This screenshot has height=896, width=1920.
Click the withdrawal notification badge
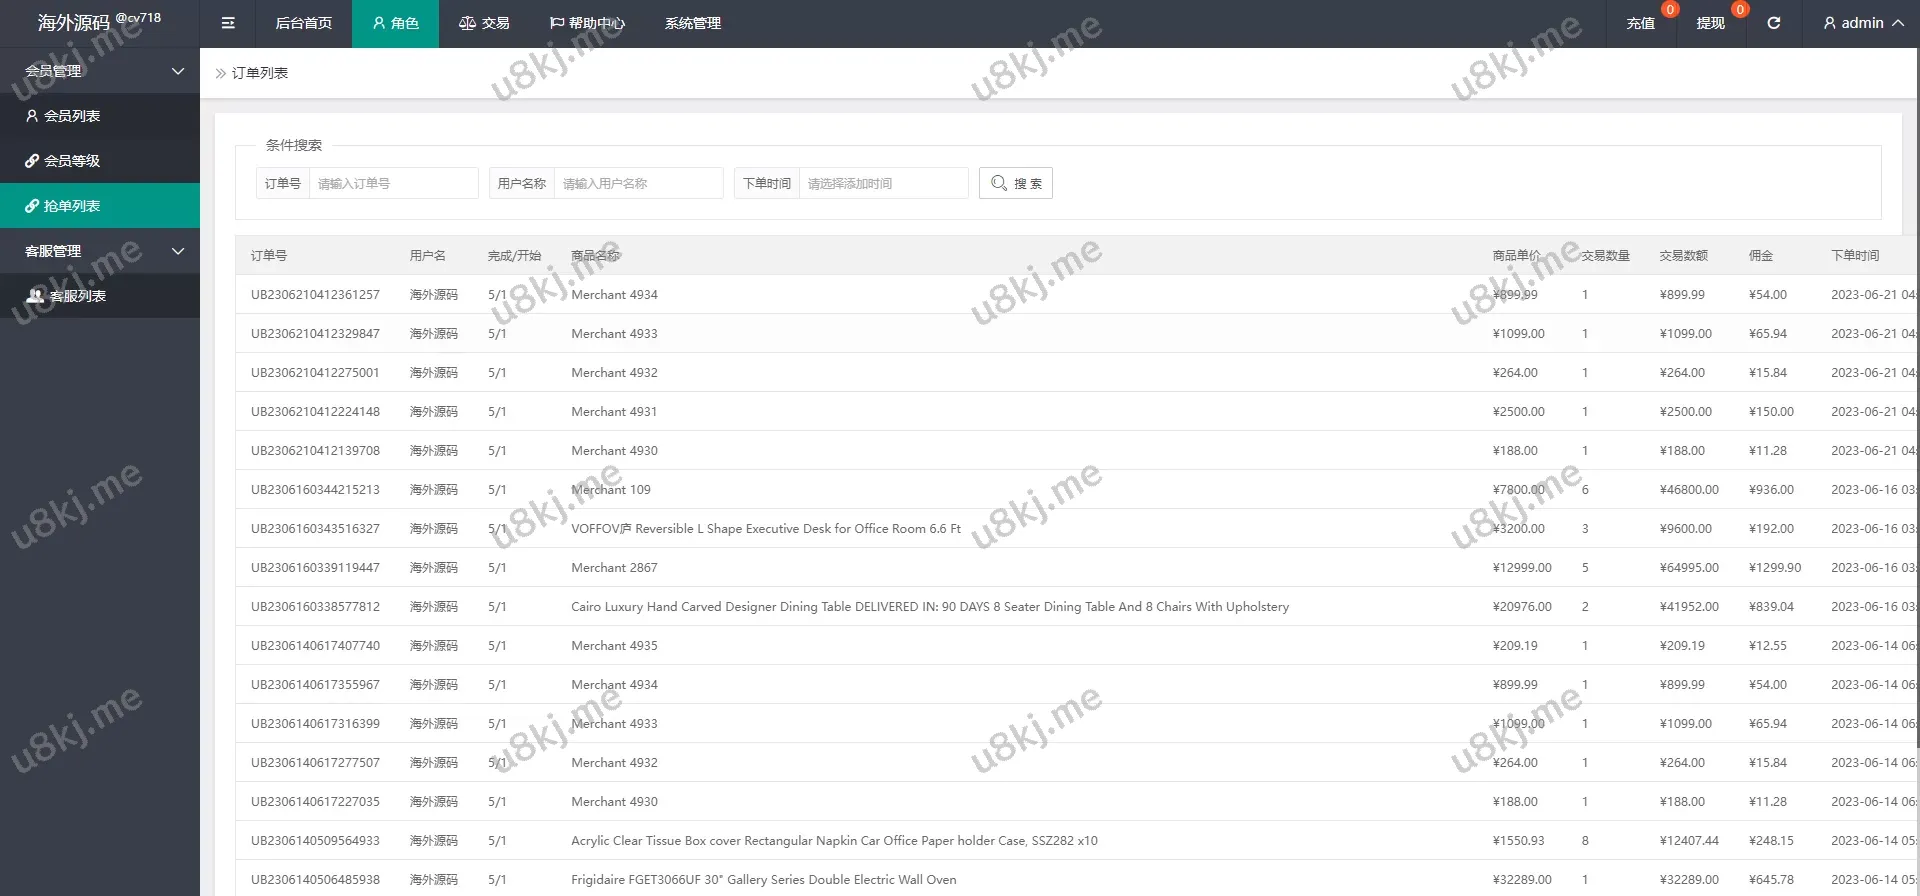tap(1739, 10)
